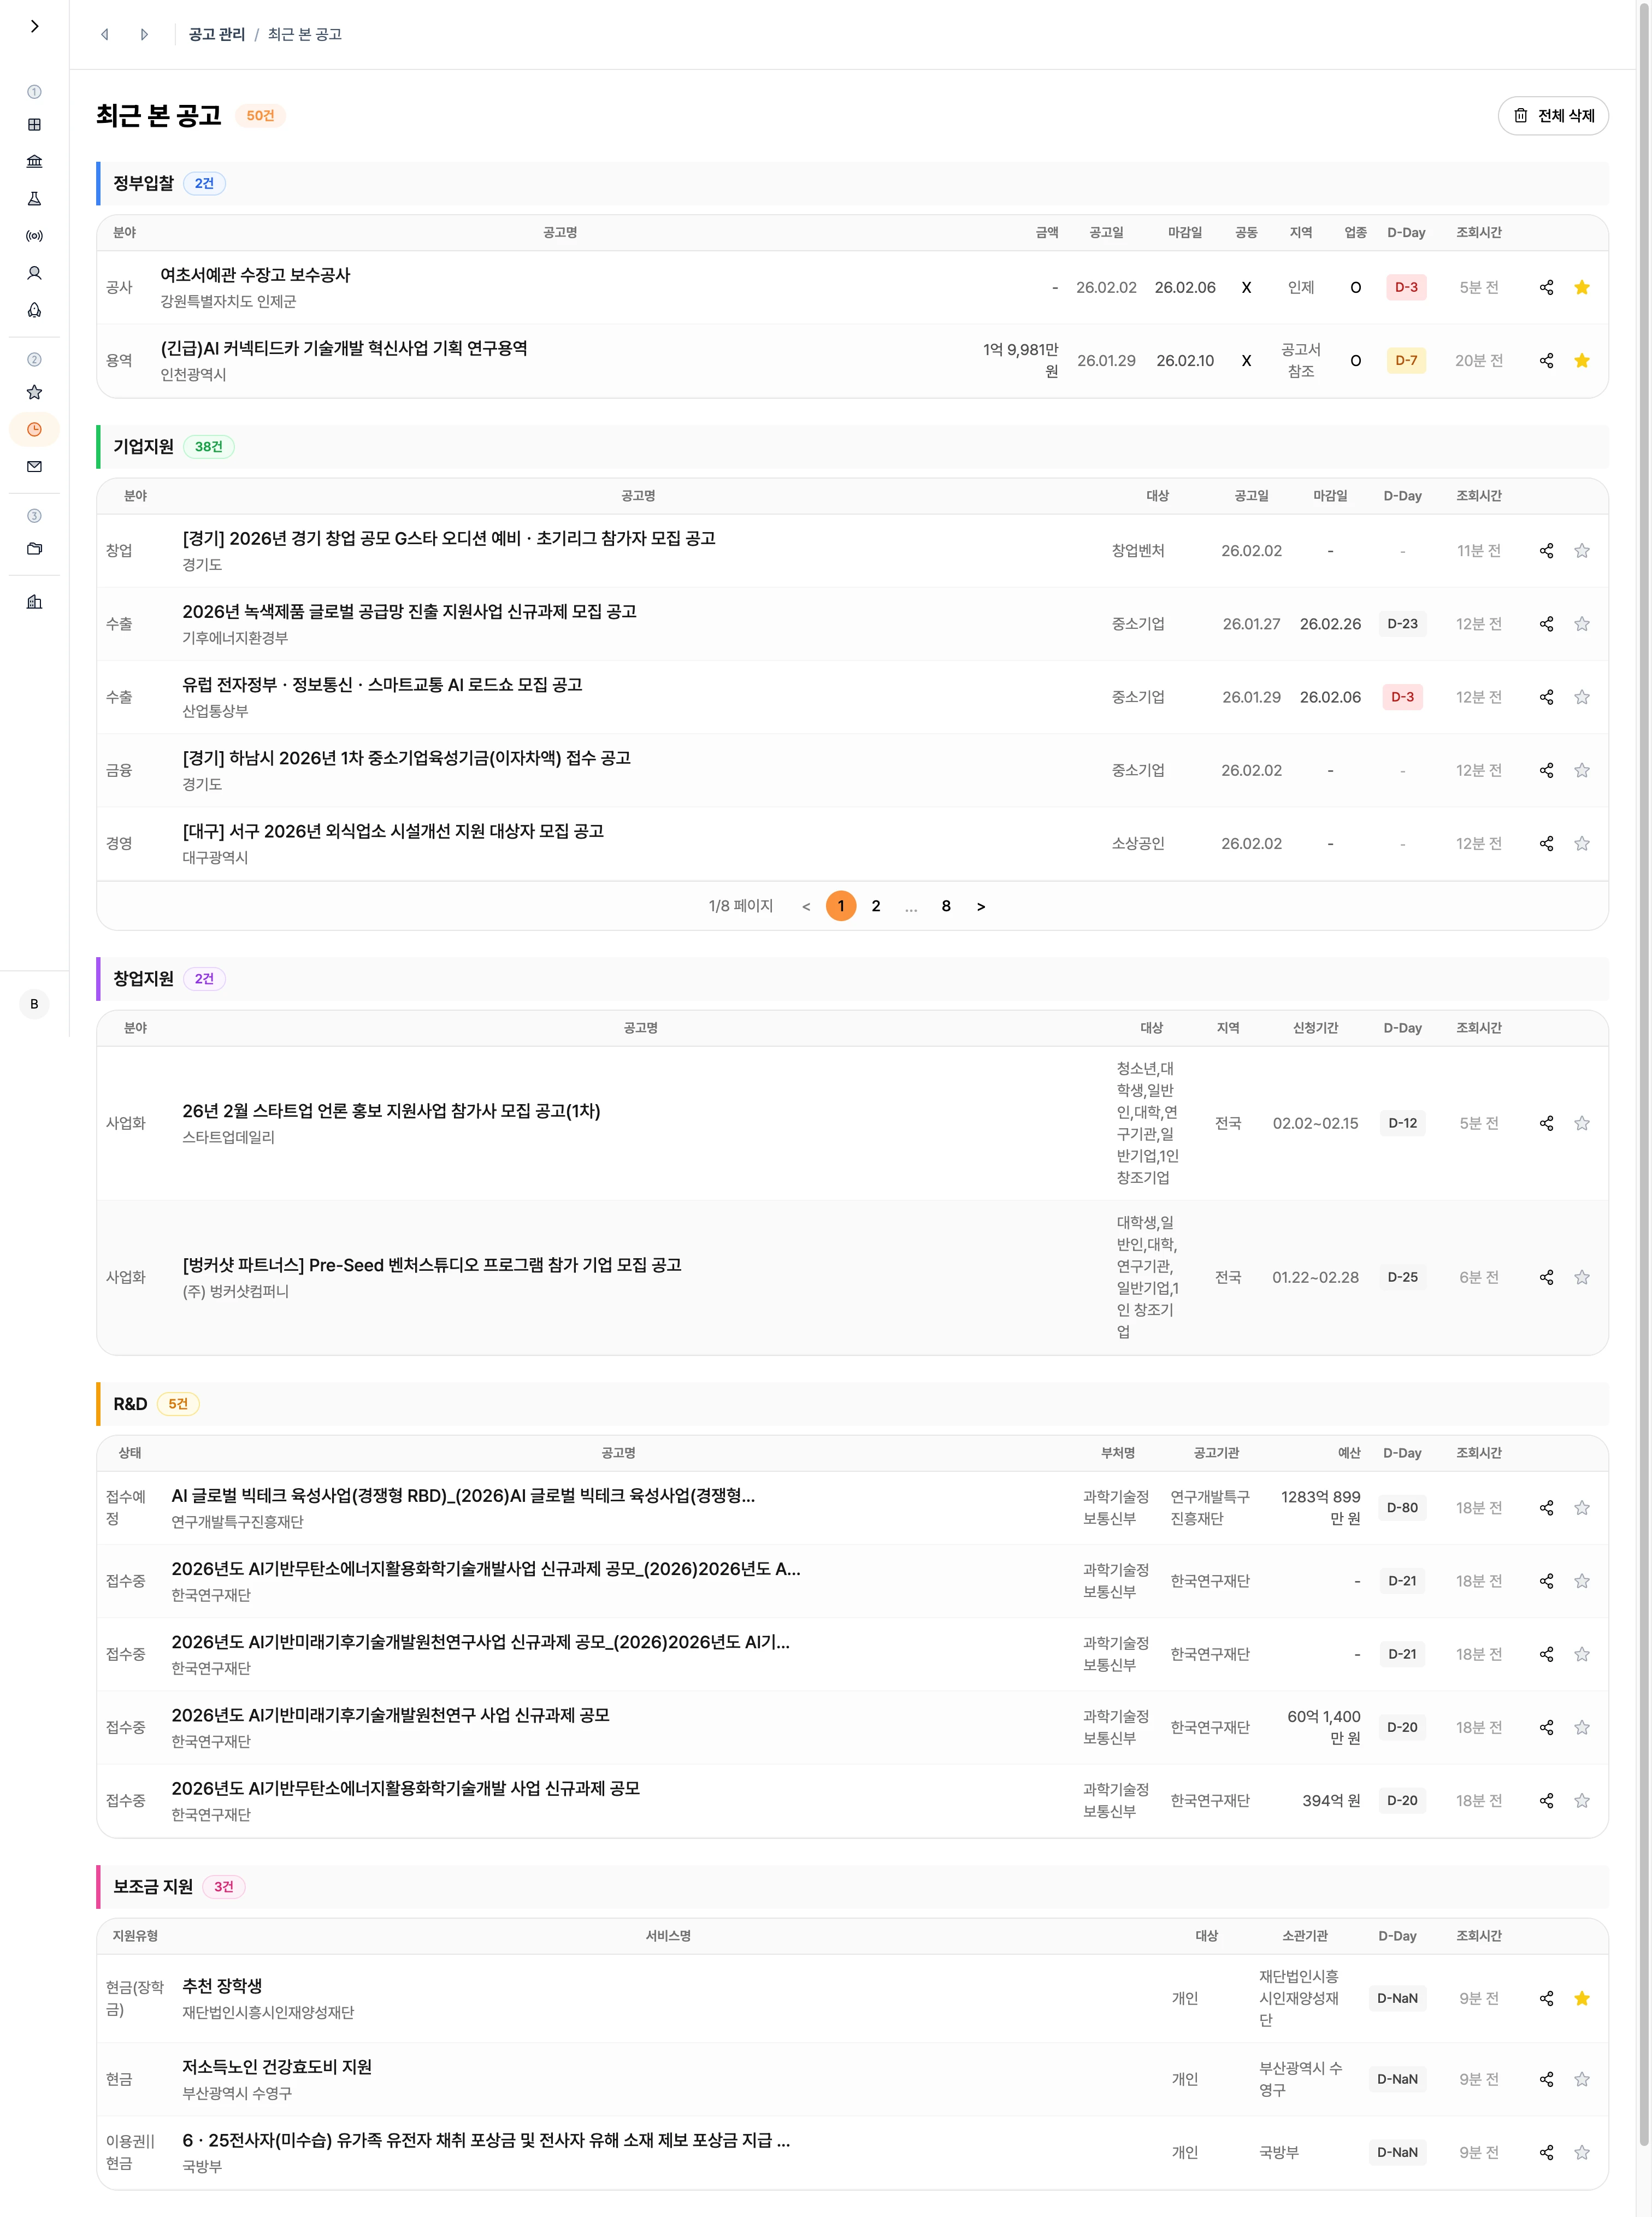Image resolution: width=1652 pixels, height=2217 pixels.
Task: Go to next page with > arrow
Action: click(980, 906)
